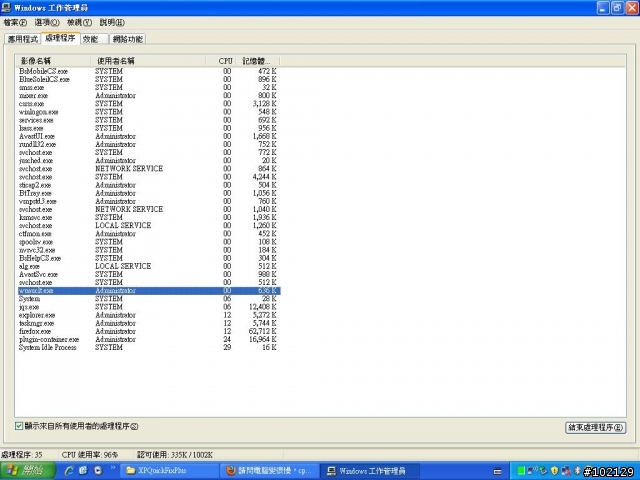Viewport: 640px width, 480px height.
Task: Sort by 記憶體 column header
Action: coord(258,61)
